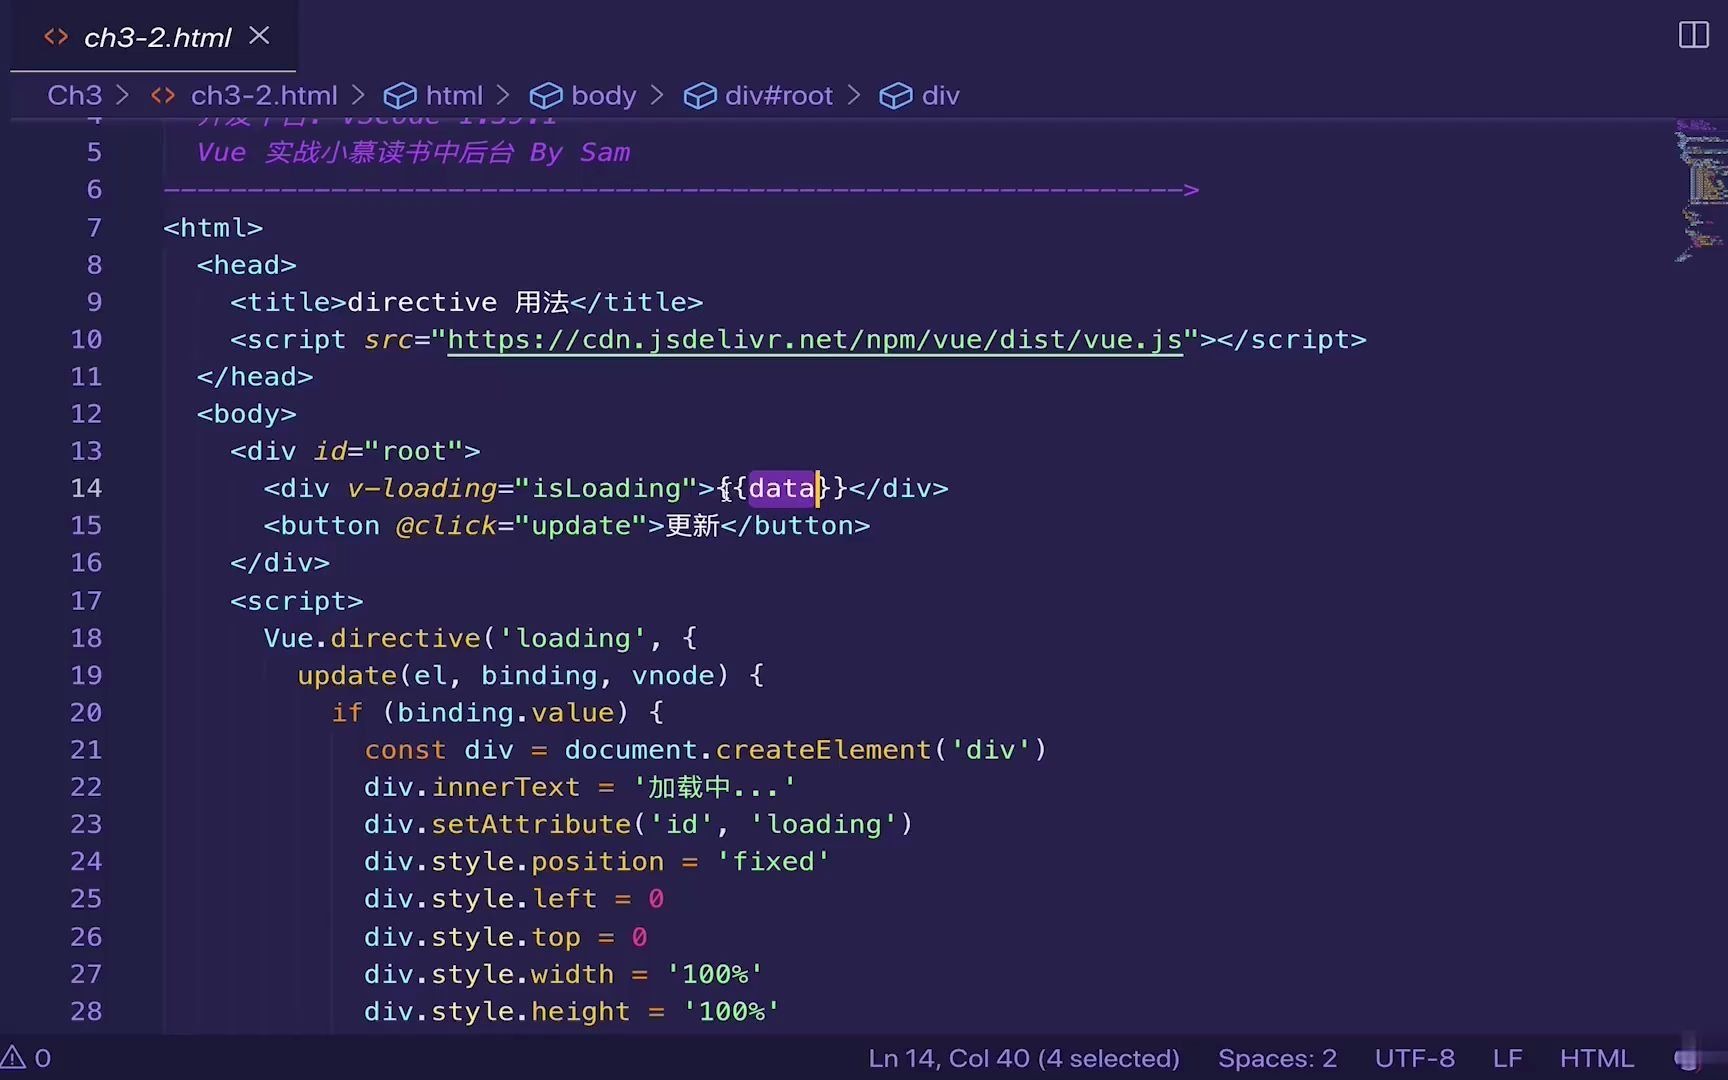1728x1080 pixels.
Task: Open the problems count 0 in status bar
Action: point(42,1058)
